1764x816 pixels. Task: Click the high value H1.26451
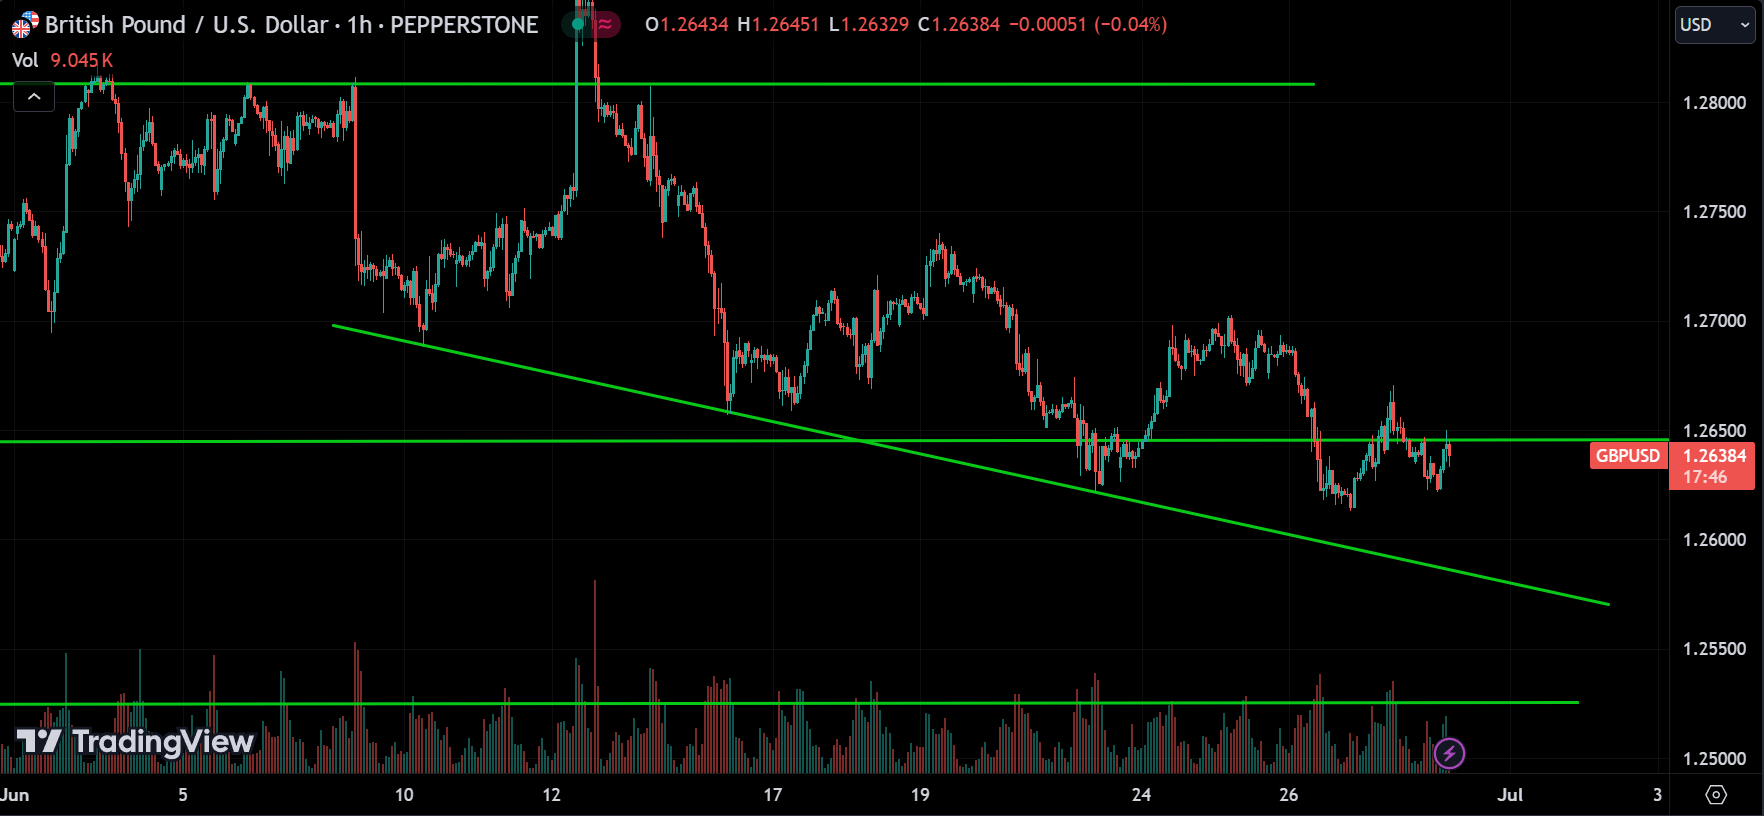point(778,24)
